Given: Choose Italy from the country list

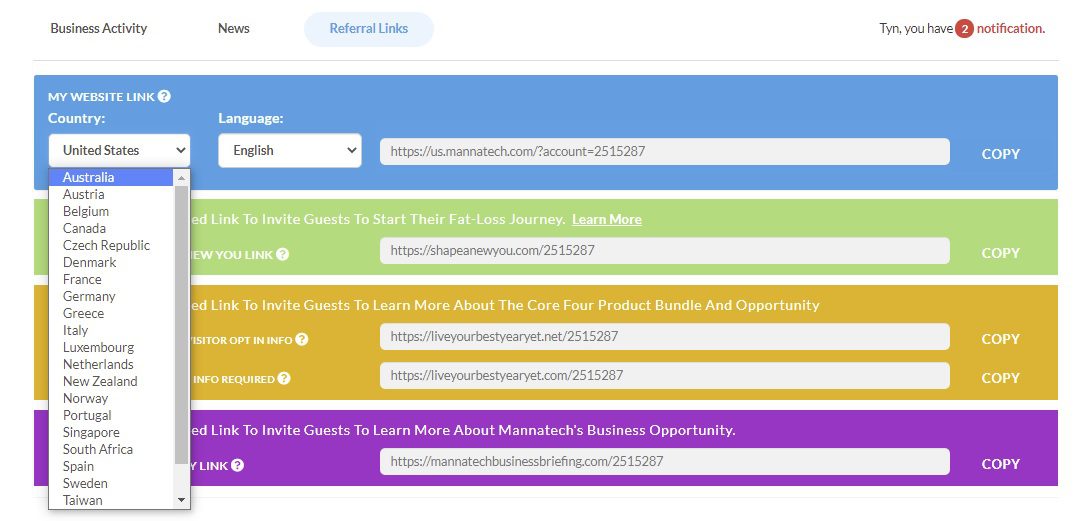Looking at the screenshot, I should pyautogui.click(x=112, y=330).
